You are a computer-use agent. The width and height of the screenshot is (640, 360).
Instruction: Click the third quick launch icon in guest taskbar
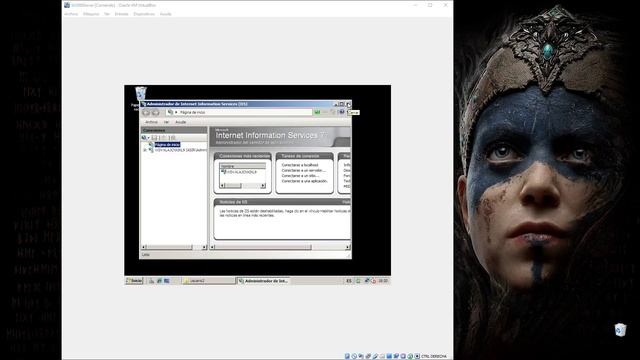pos(167,281)
